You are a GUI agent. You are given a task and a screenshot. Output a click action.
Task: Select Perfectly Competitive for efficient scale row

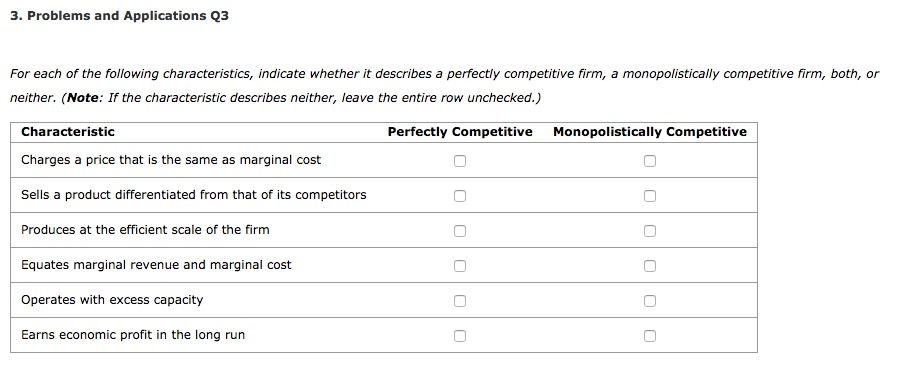460,231
